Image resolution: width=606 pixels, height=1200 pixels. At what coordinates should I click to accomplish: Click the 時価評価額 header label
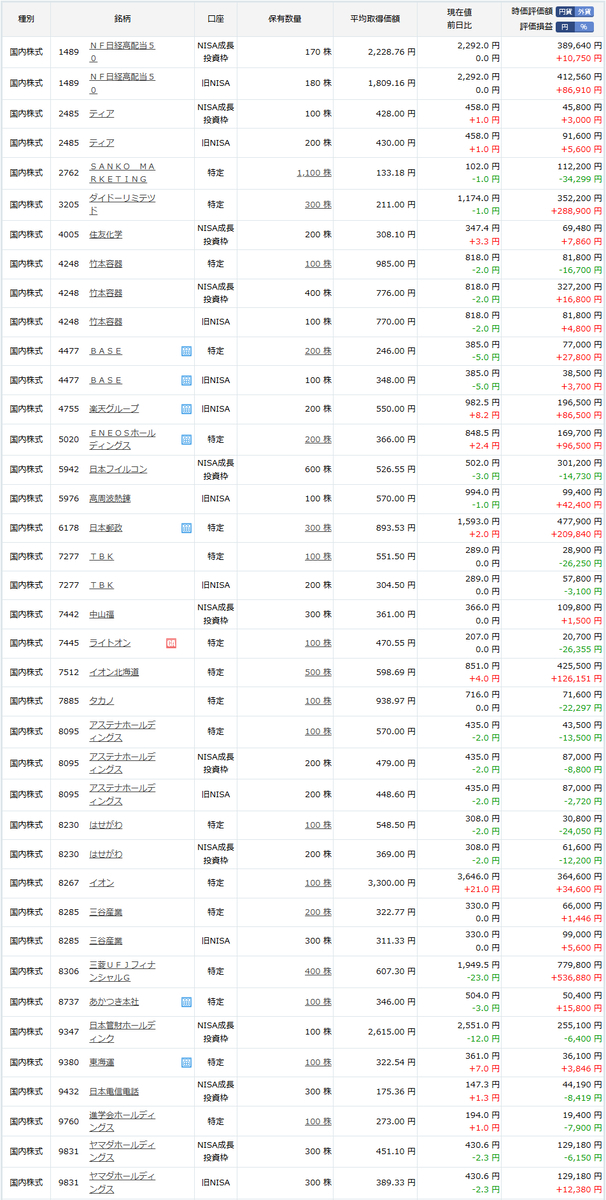[x=531, y=10]
